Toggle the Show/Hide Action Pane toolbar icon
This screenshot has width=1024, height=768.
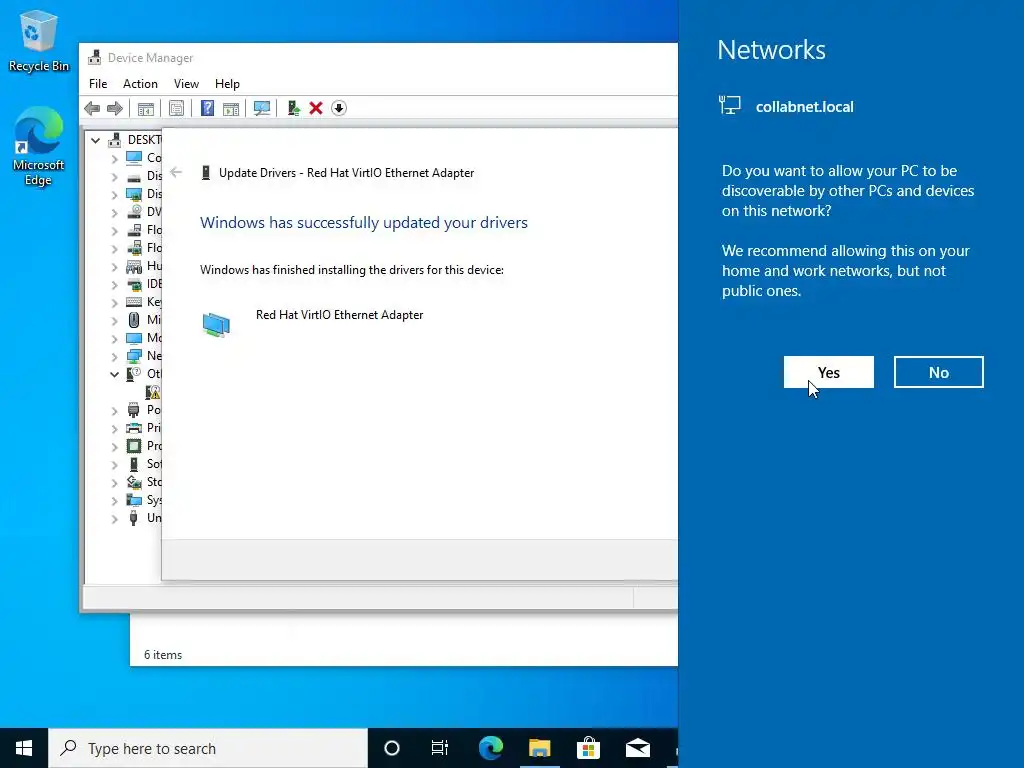(x=231, y=108)
